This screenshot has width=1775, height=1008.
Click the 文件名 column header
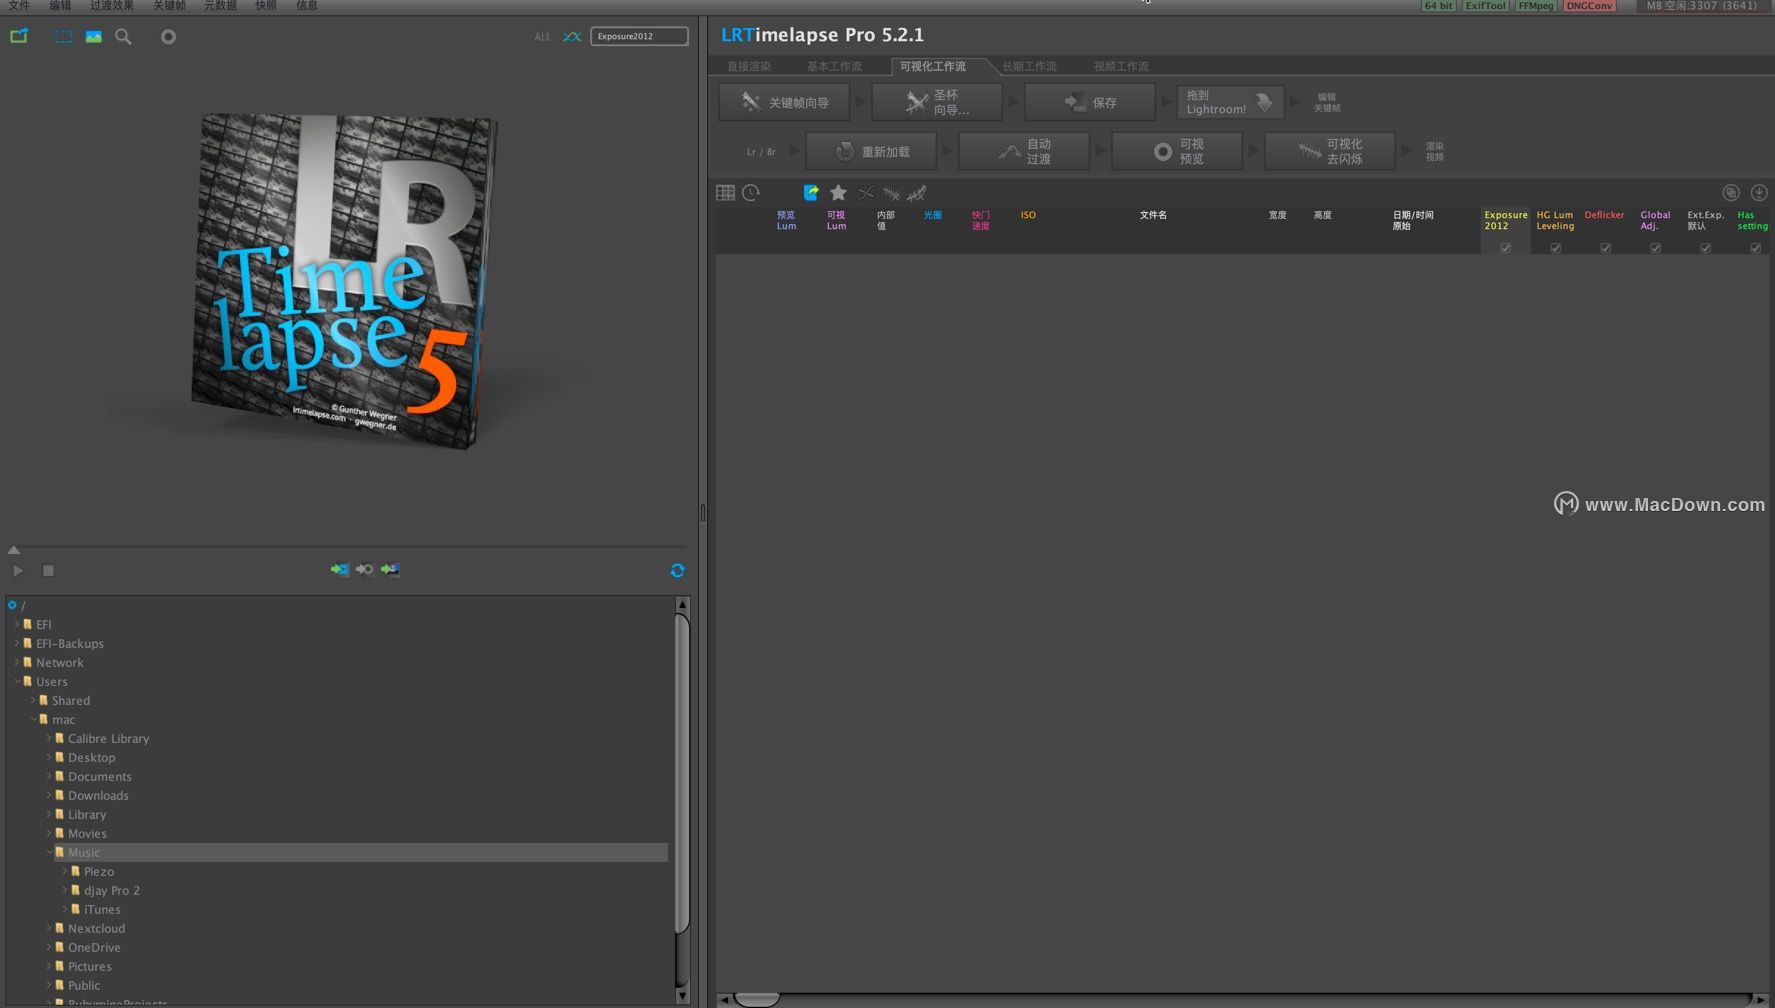tap(1153, 215)
